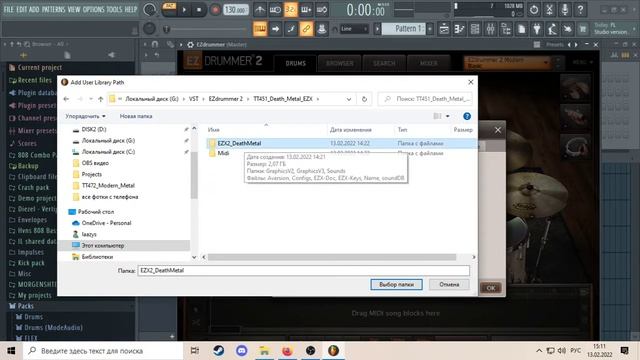Open the OPTIONS menu
This screenshot has width=640, height=360.
pos(93,9)
